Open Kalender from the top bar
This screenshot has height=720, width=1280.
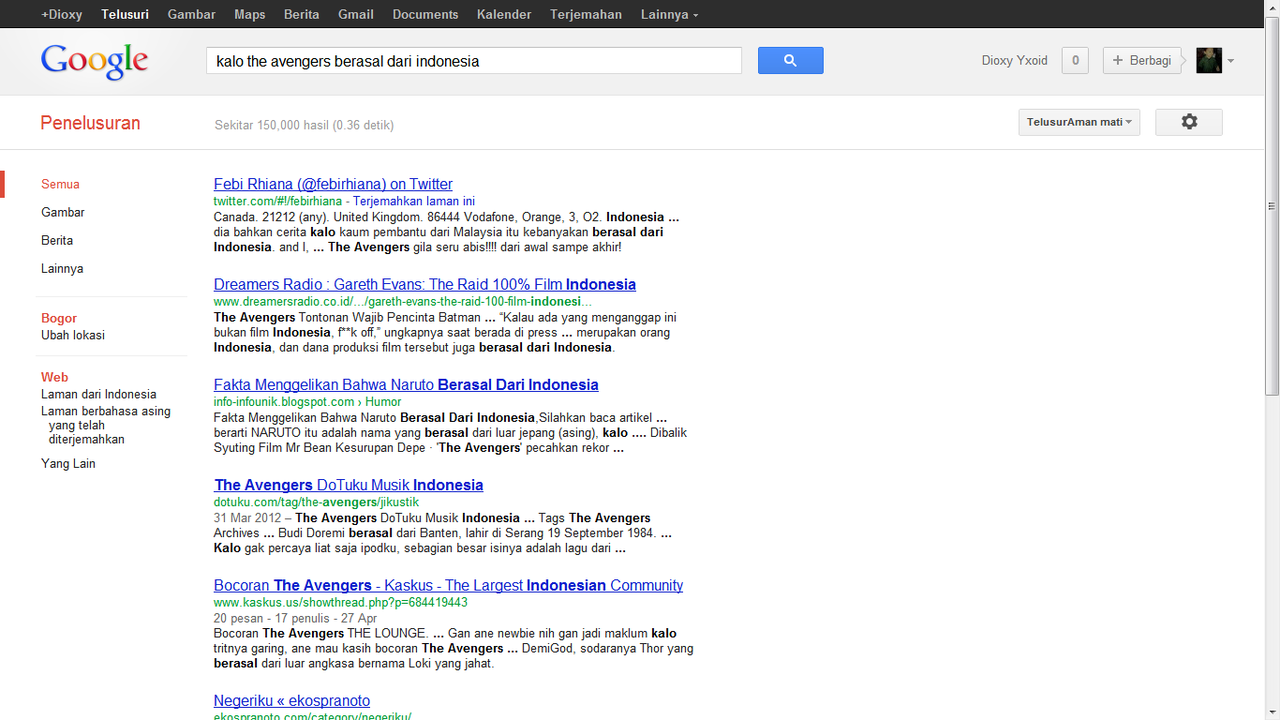(505, 14)
